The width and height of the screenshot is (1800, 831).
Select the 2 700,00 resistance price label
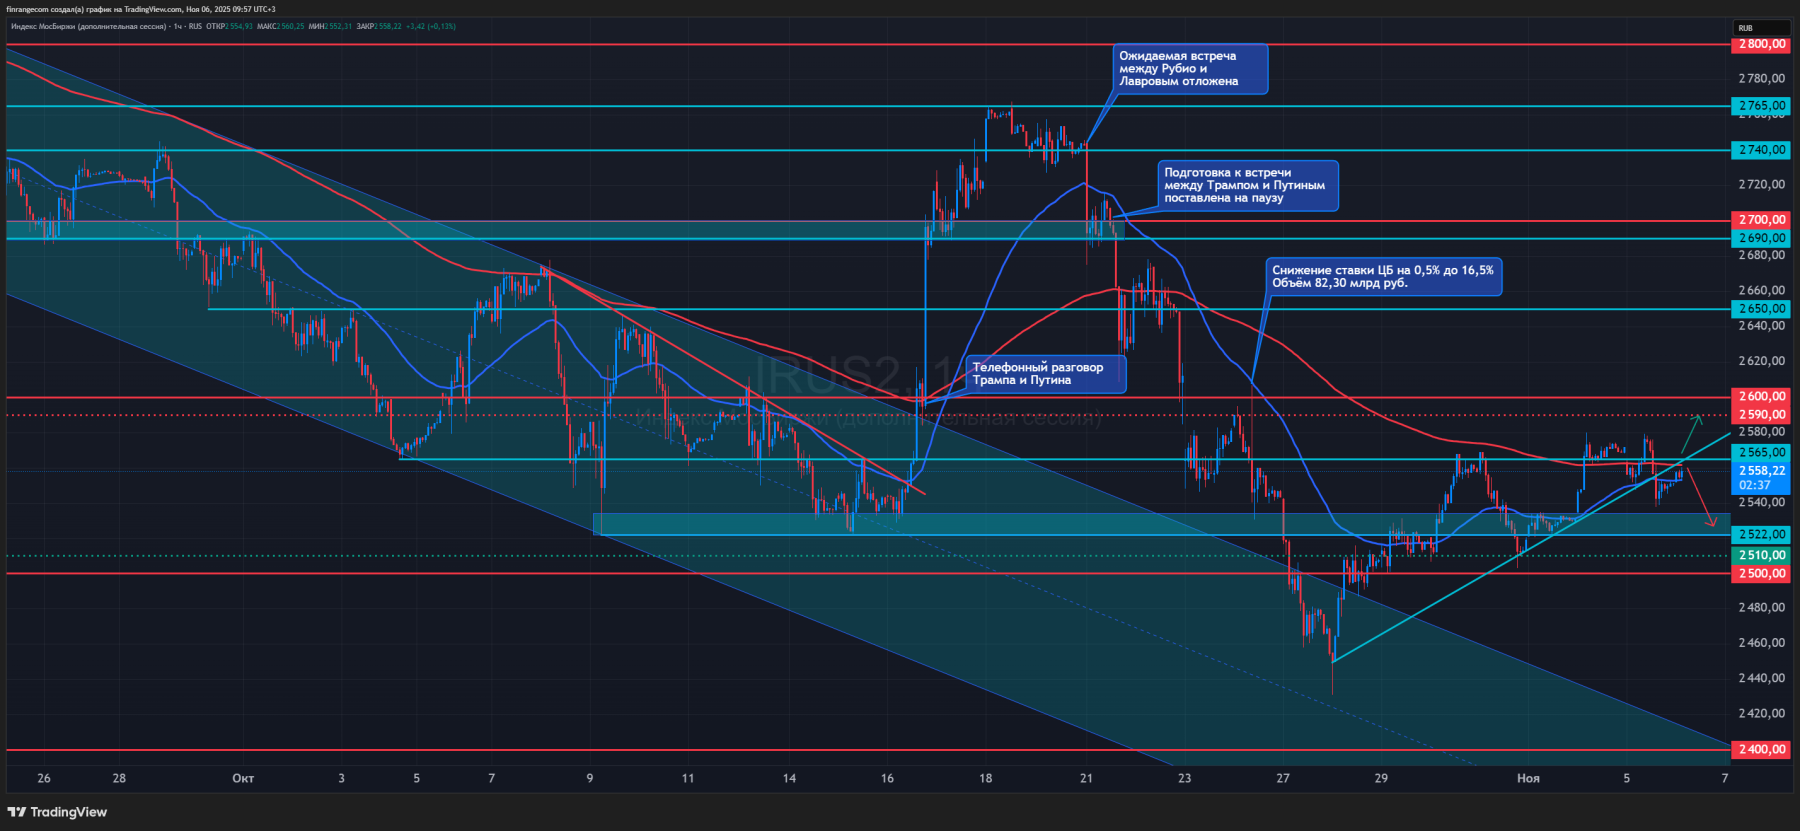[x=1761, y=220]
